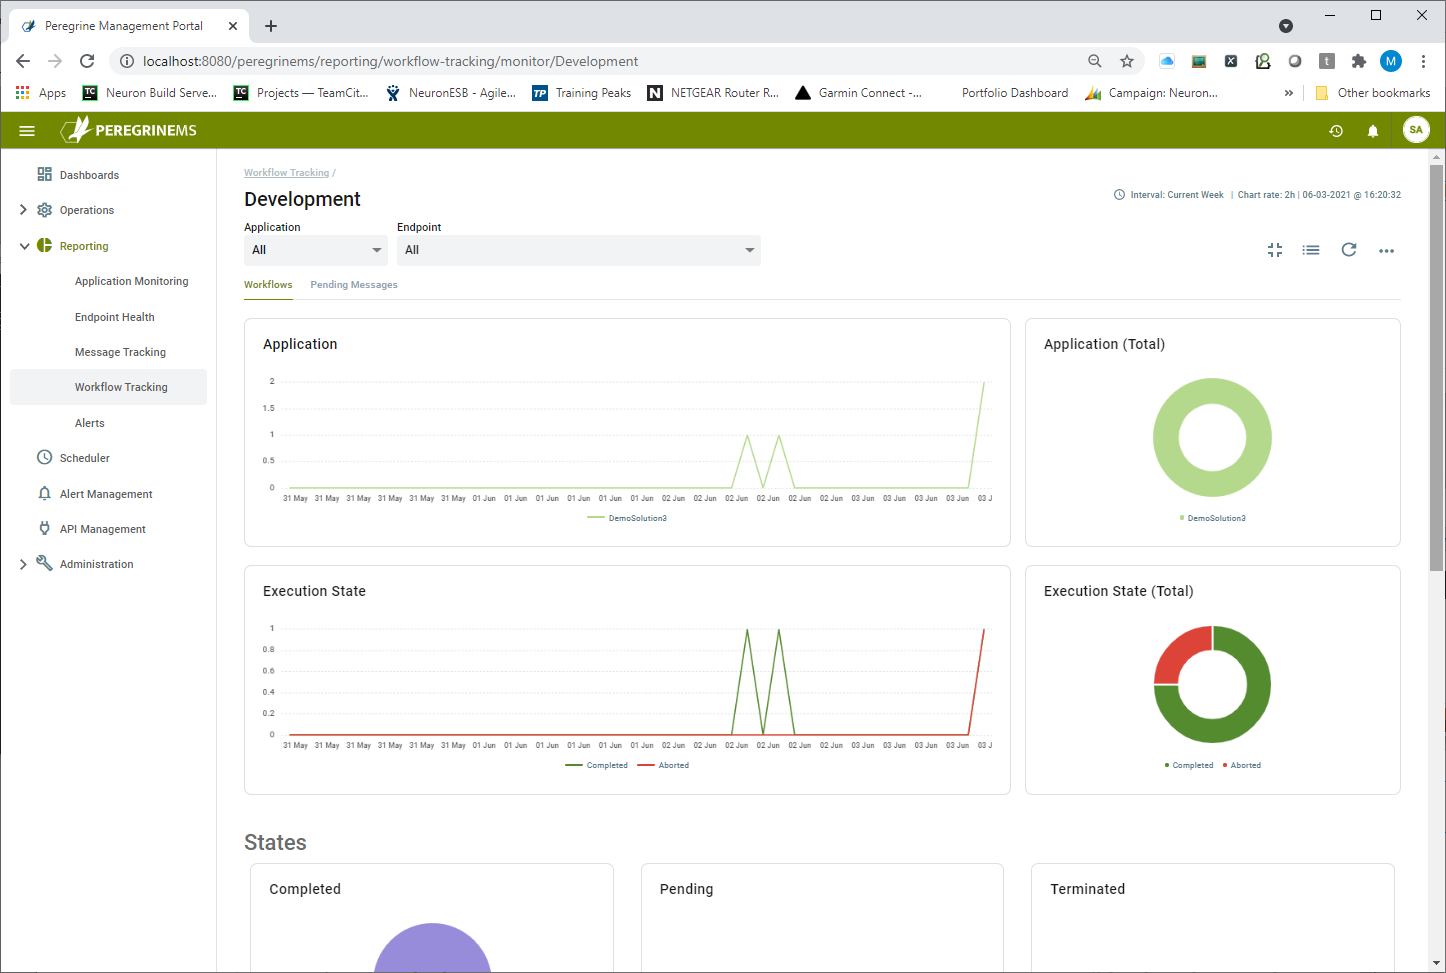This screenshot has width=1446, height=973.
Task: Click the Scheduler clock icon
Action: pos(44,457)
